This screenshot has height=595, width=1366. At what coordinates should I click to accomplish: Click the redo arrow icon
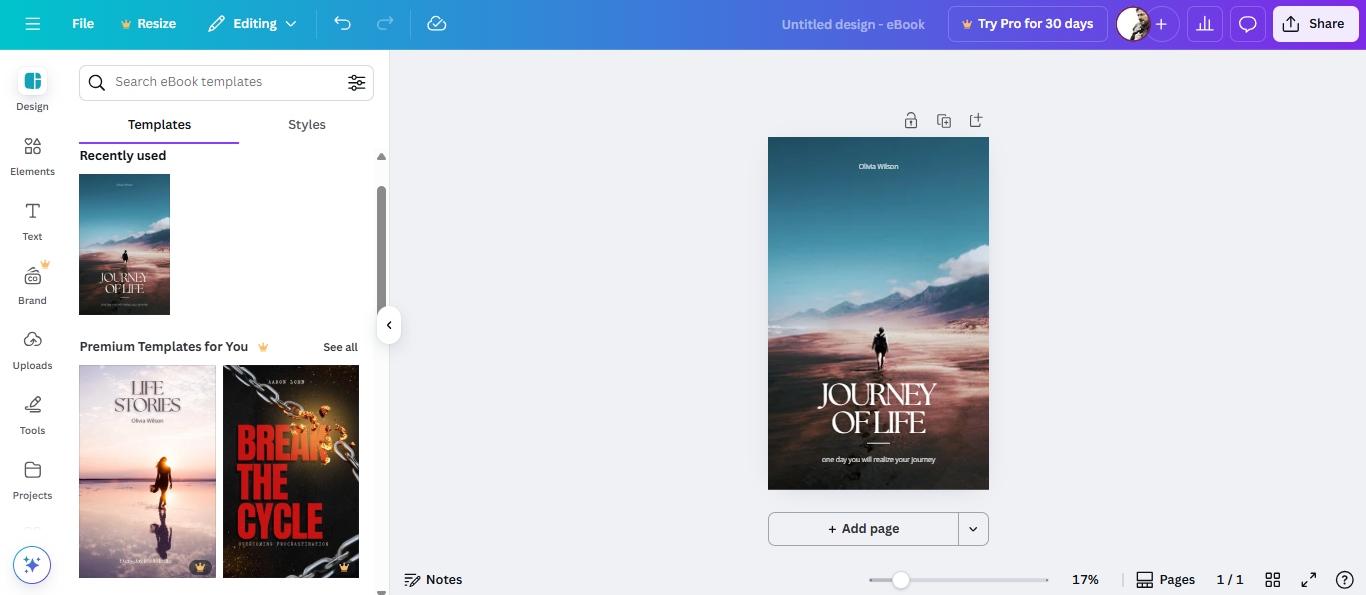tap(384, 23)
